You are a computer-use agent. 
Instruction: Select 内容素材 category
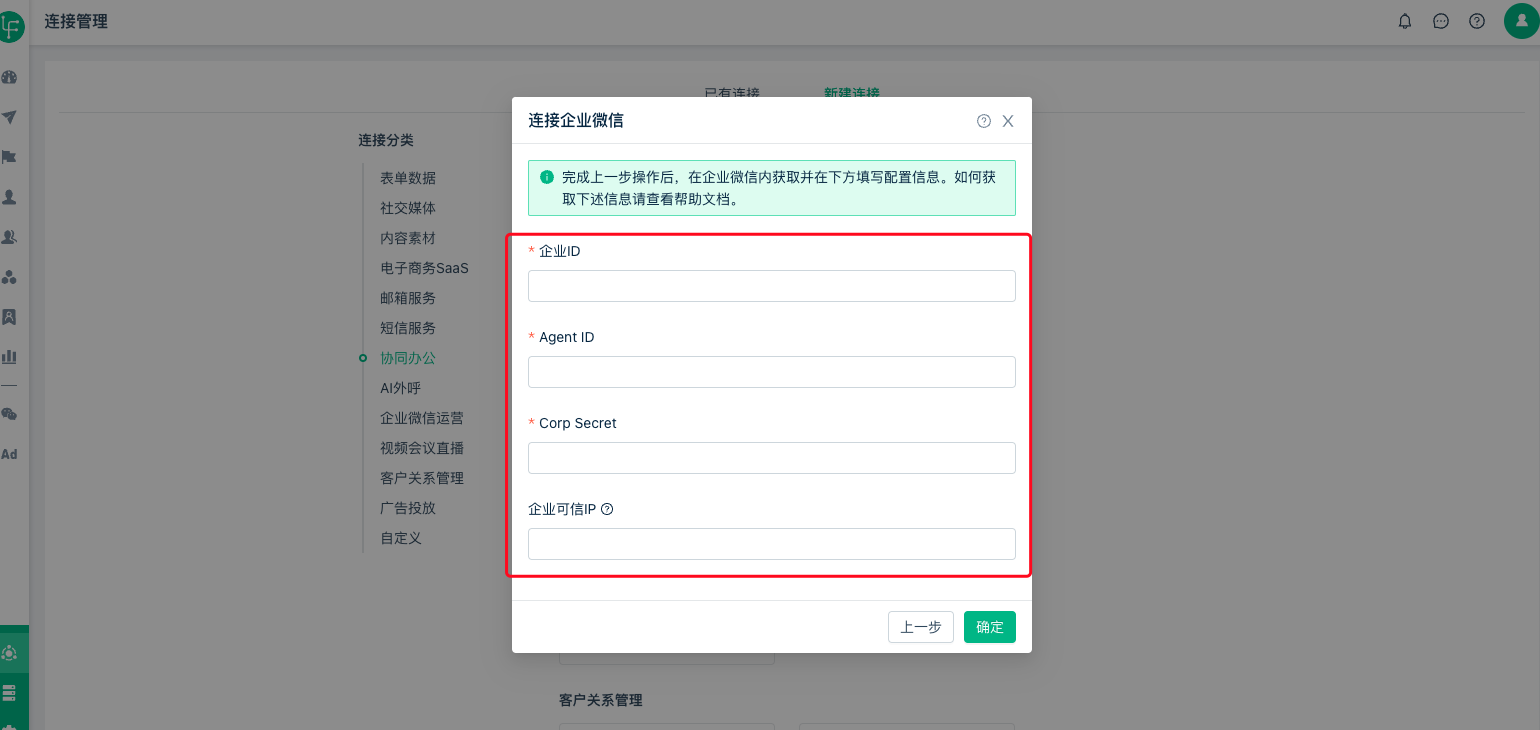click(x=408, y=238)
